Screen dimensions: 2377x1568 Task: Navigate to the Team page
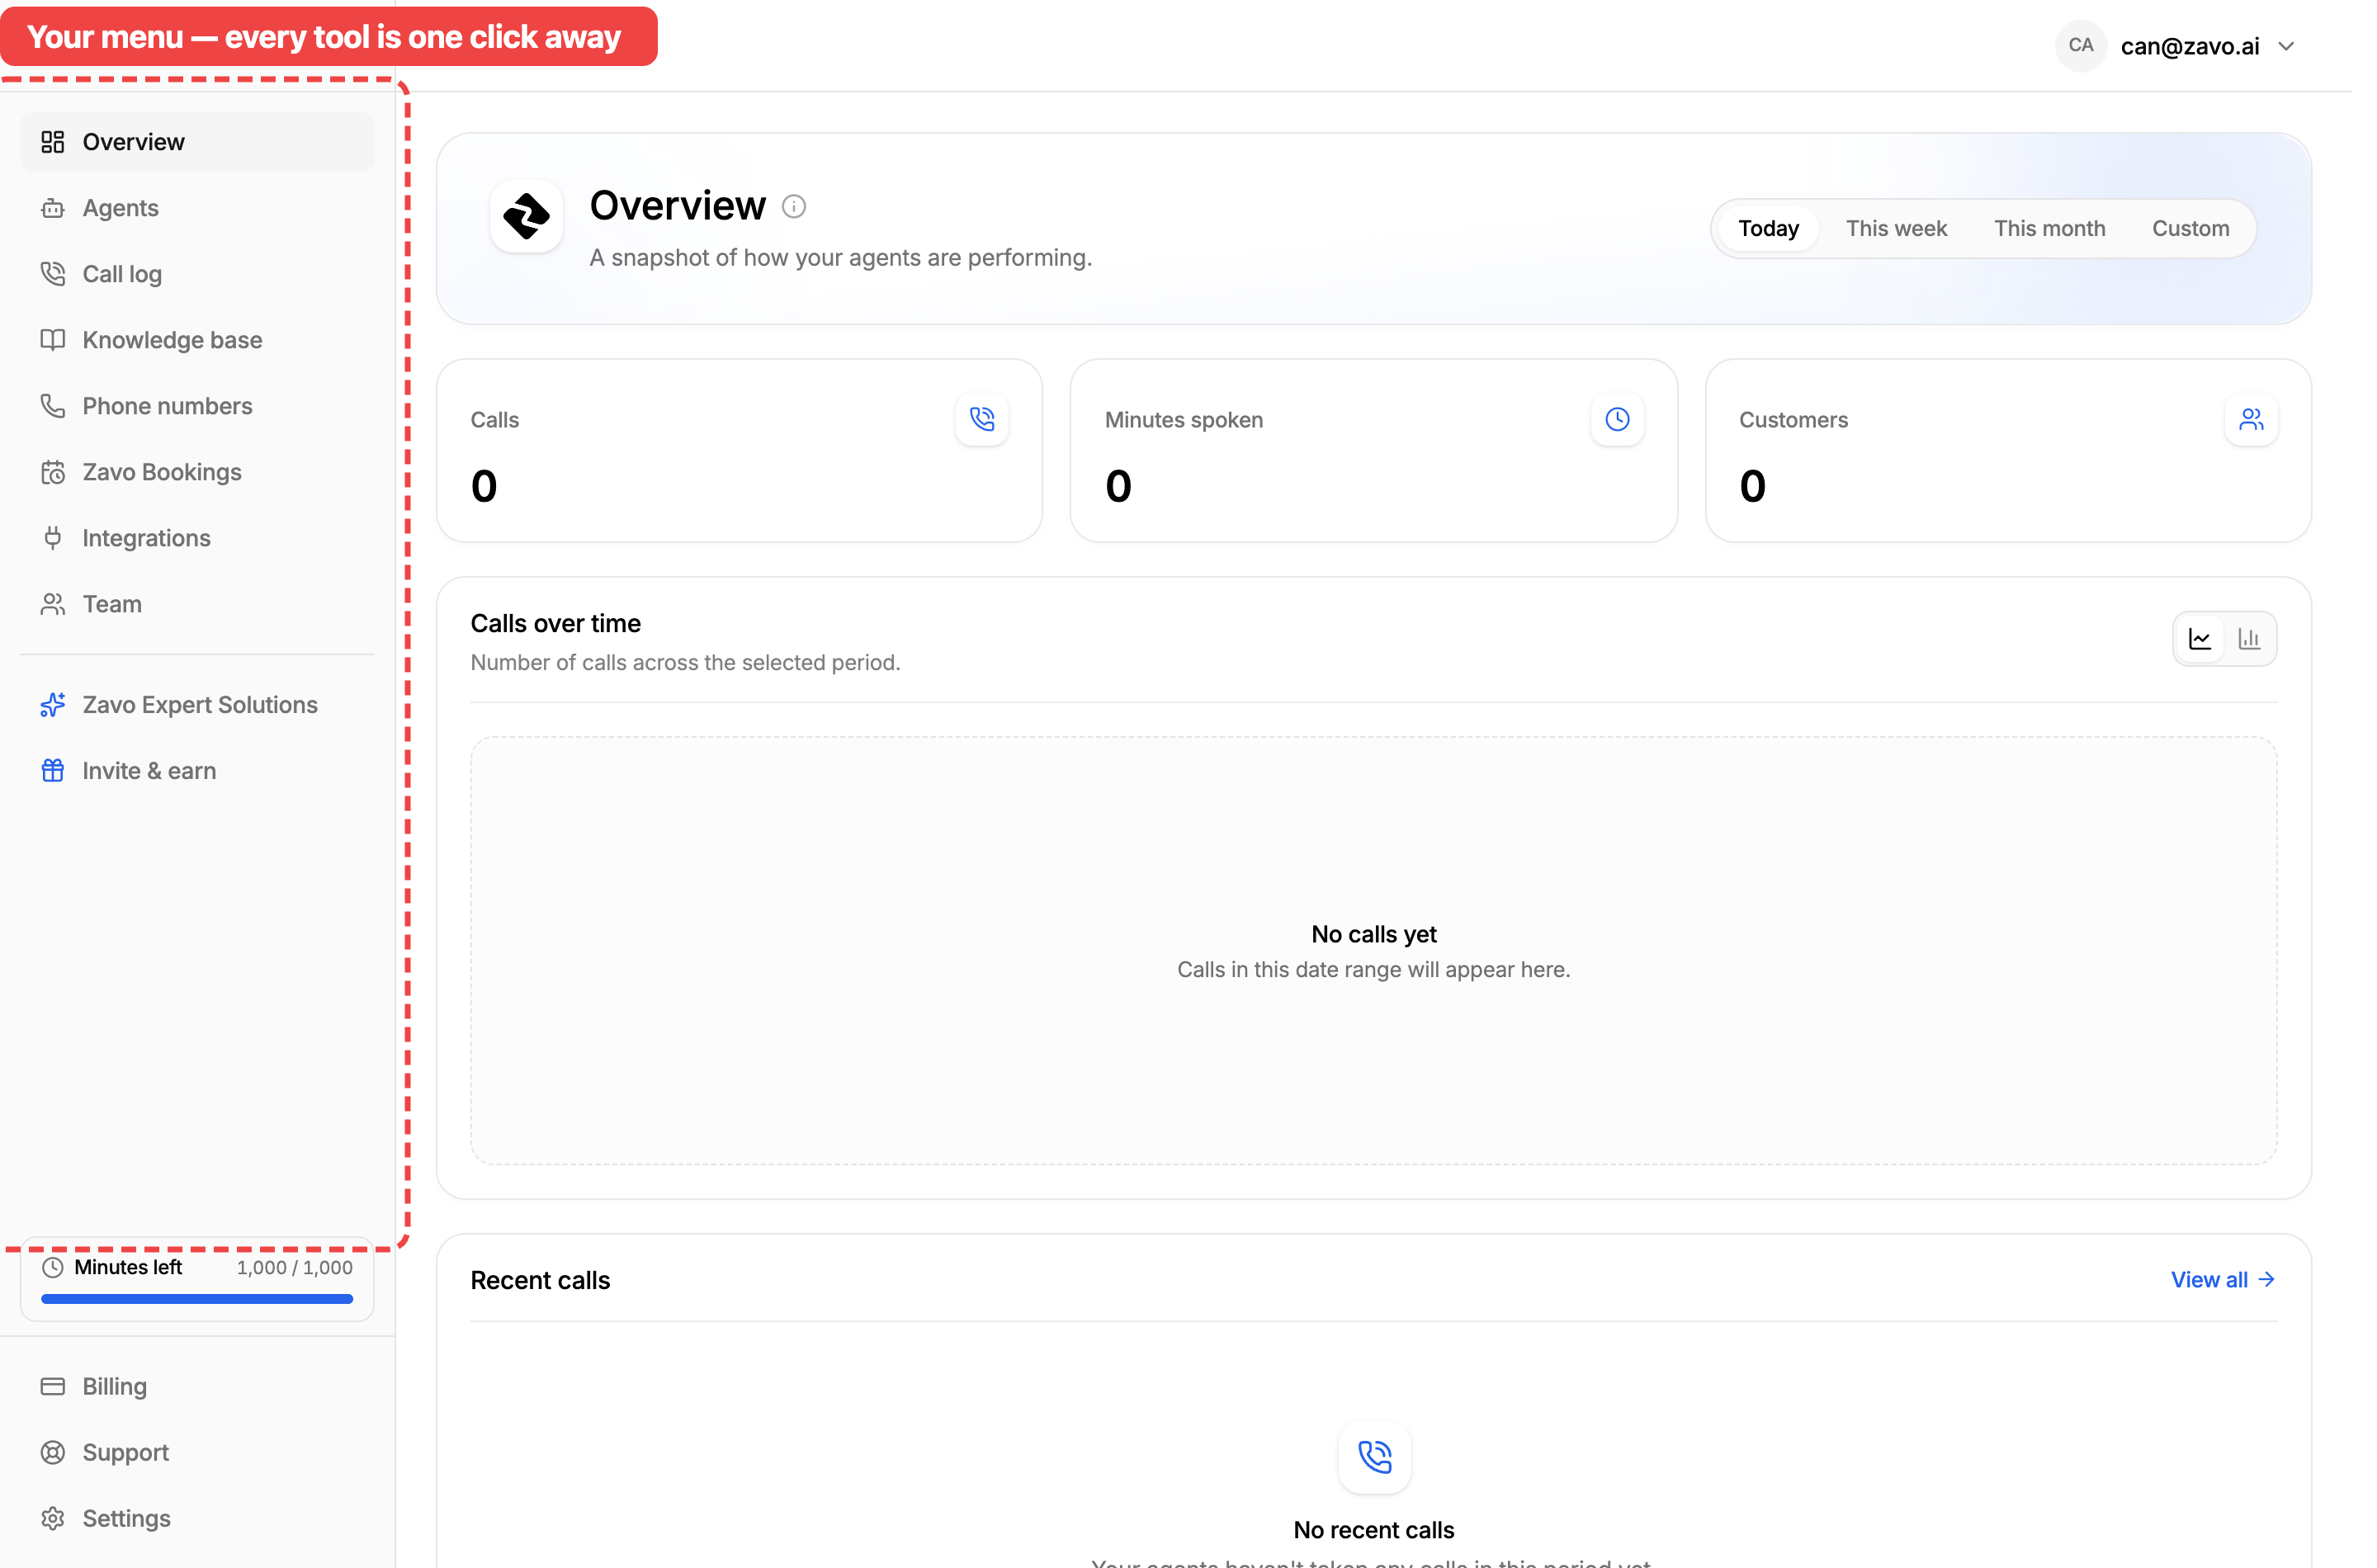coord(197,604)
